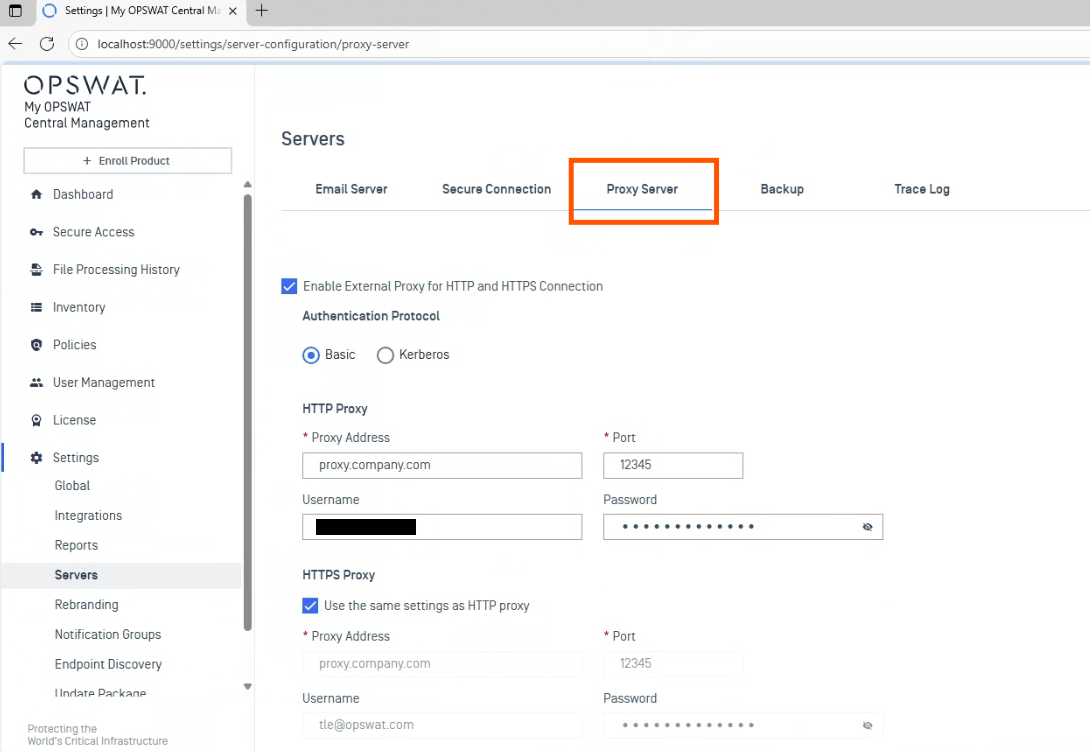This screenshot has height=752, width=1090.
Task: Toggle Use the same settings as HTTP proxy
Action: click(x=310, y=606)
